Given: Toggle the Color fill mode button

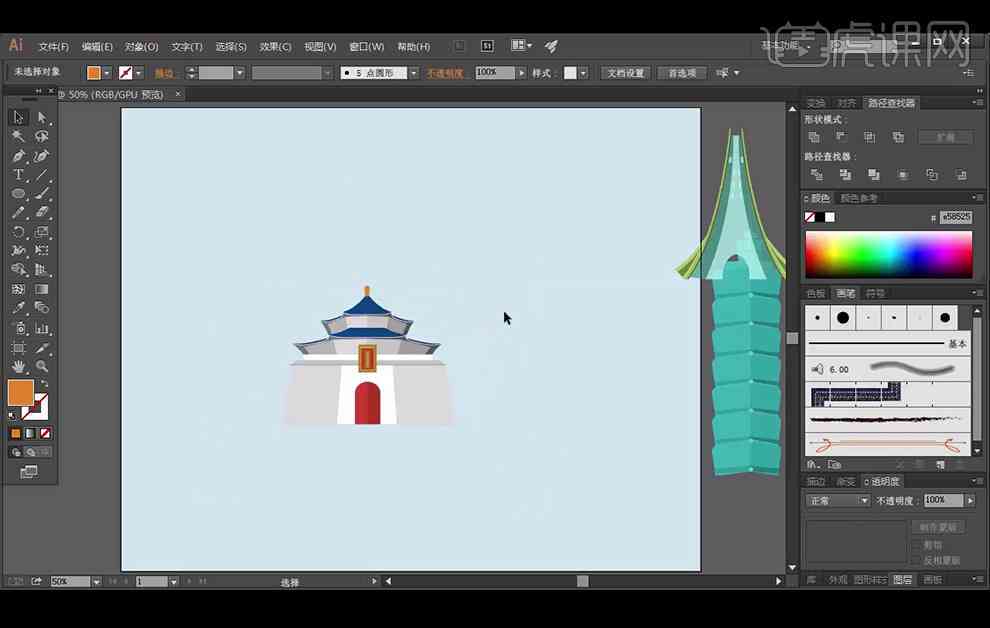Looking at the screenshot, I should (16, 434).
